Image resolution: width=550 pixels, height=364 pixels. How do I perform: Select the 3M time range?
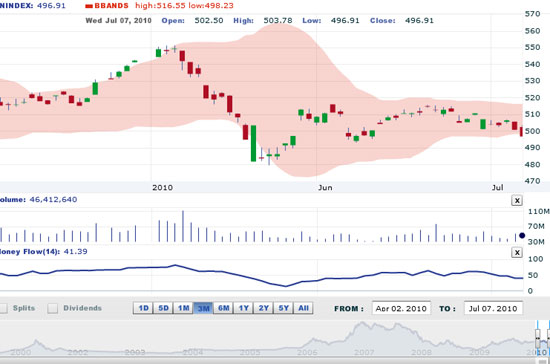click(203, 308)
